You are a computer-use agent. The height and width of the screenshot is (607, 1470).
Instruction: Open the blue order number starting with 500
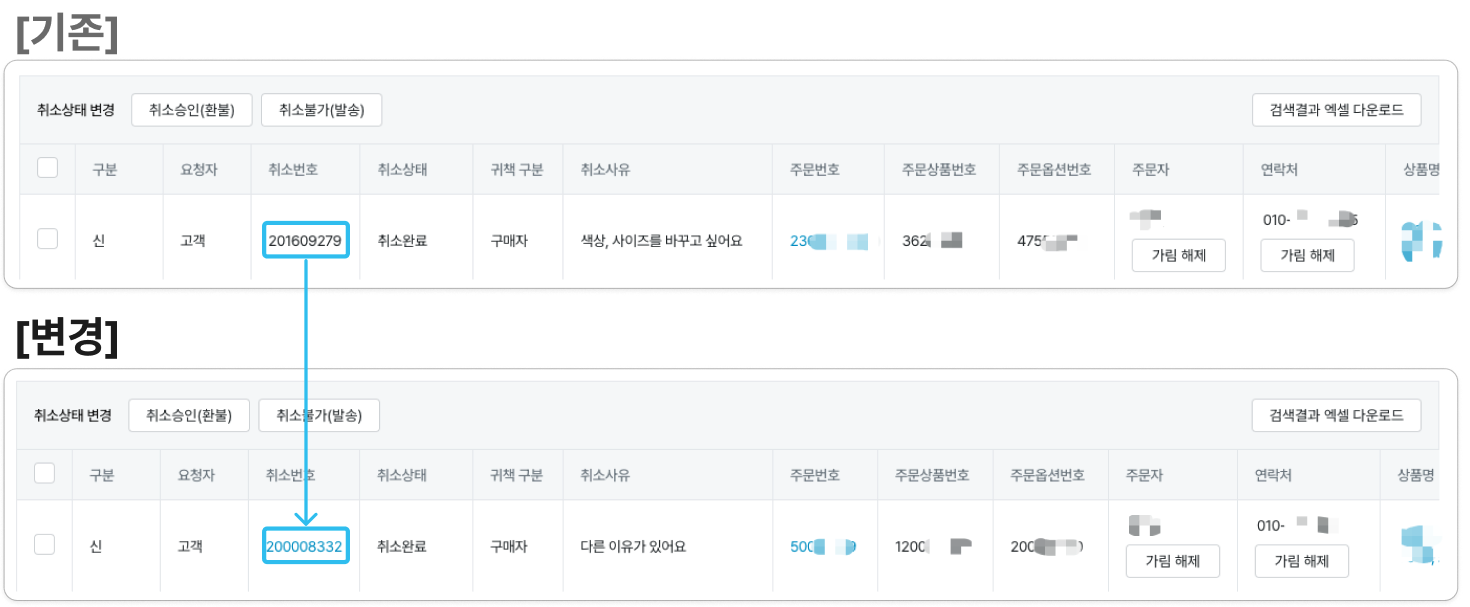click(823, 547)
